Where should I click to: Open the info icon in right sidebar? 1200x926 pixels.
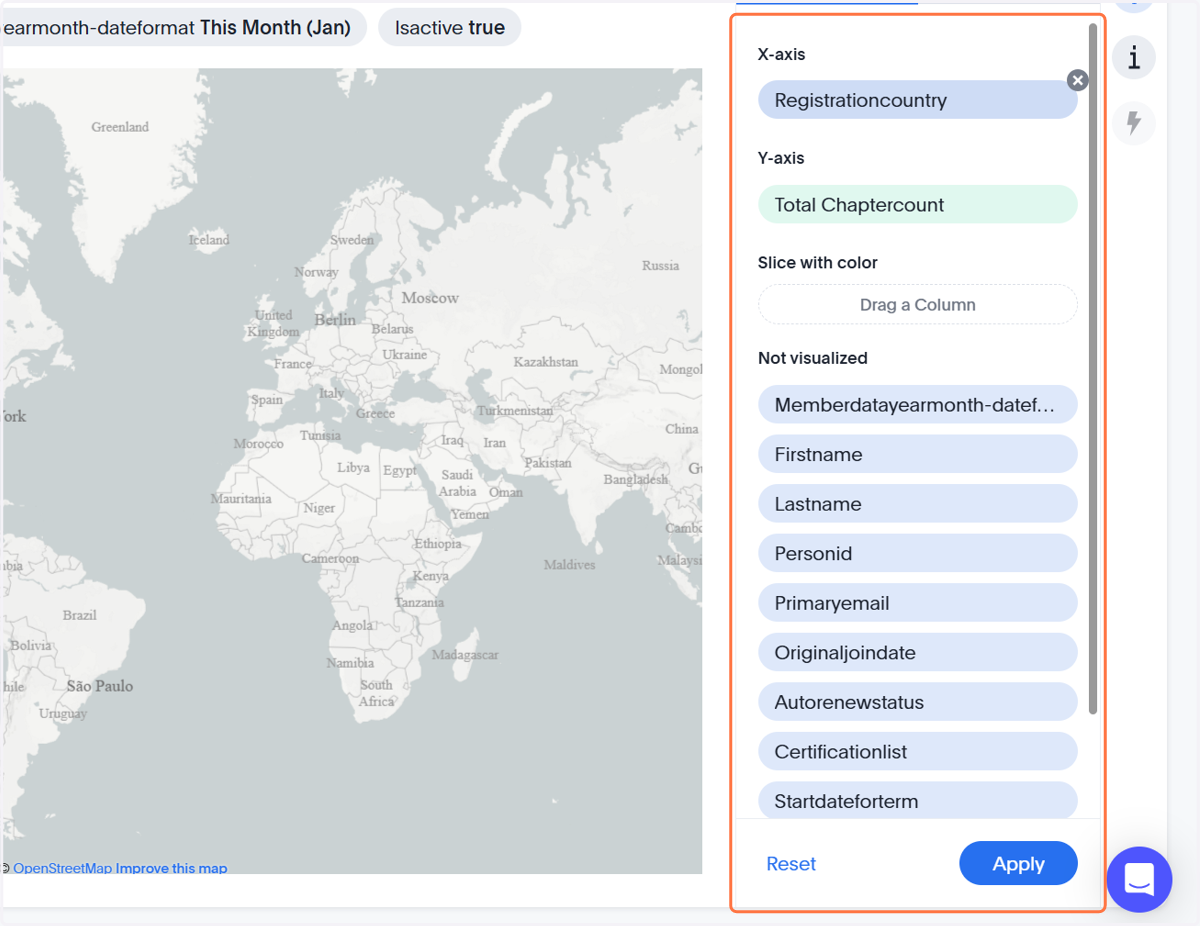click(x=1134, y=57)
